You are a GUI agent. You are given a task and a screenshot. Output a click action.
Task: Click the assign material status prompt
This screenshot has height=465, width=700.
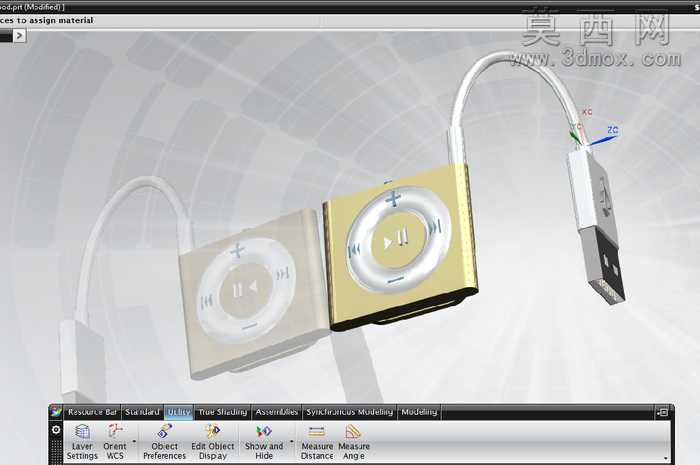pos(46,20)
